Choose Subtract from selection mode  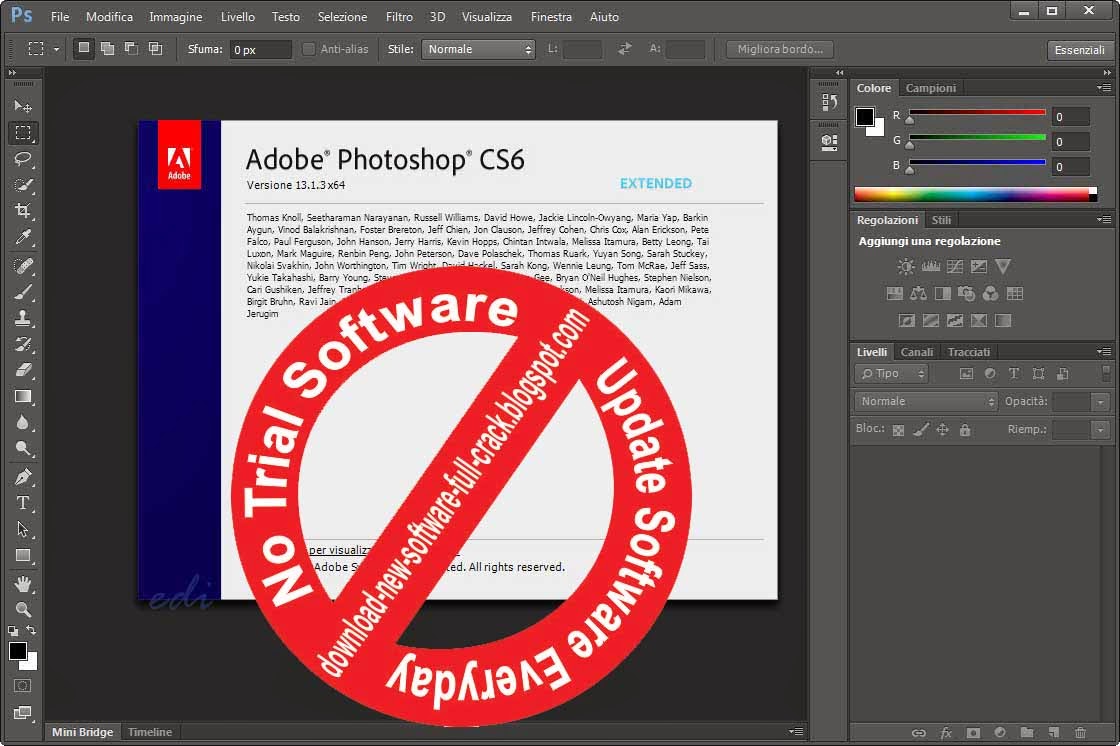[x=131, y=49]
